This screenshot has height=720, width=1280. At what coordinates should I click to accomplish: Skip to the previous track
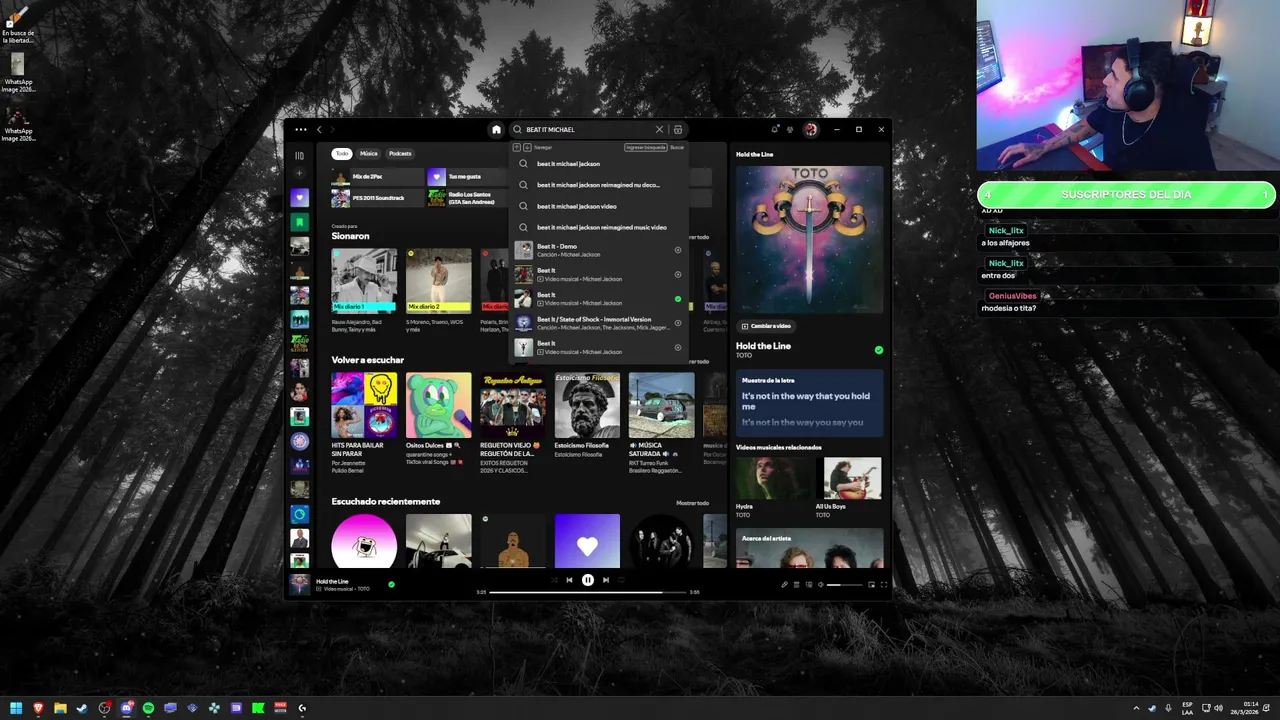click(569, 580)
